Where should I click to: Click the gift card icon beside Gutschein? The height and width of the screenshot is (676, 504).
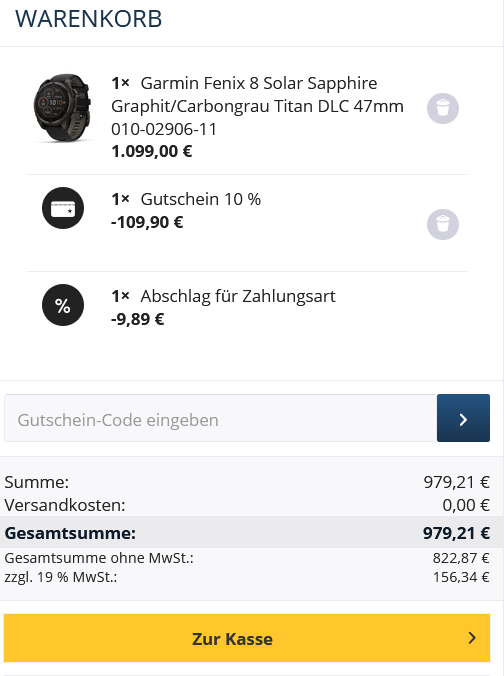[x=63, y=208]
